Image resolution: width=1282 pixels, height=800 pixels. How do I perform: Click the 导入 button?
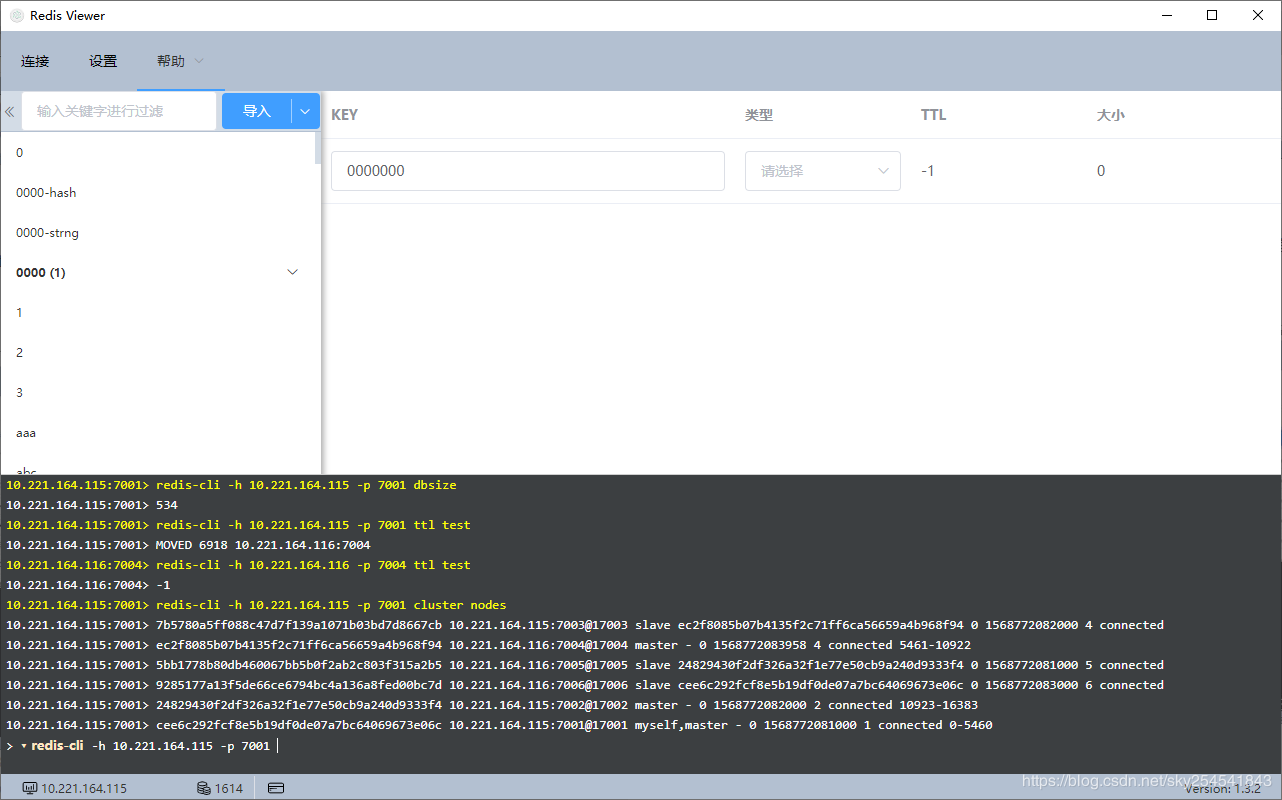[x=257, y=111]
